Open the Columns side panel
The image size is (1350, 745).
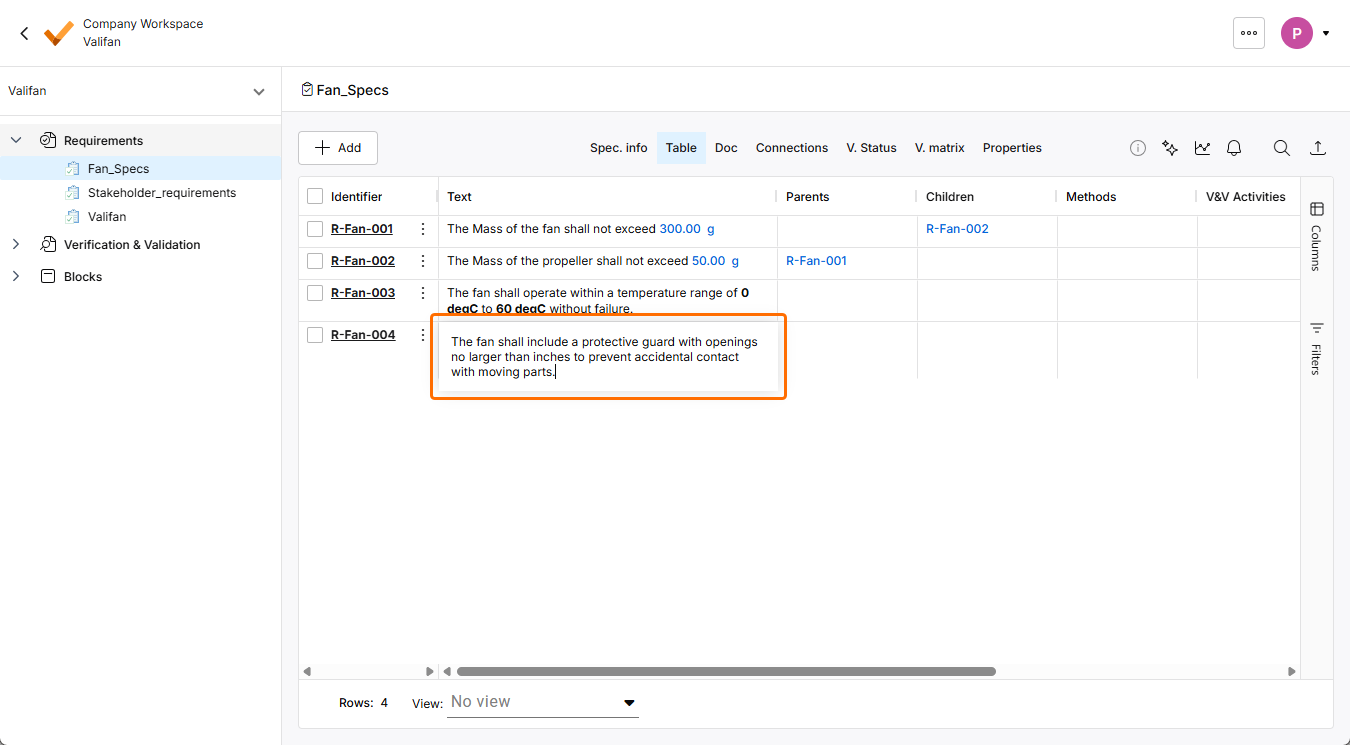pos(1317,236)
